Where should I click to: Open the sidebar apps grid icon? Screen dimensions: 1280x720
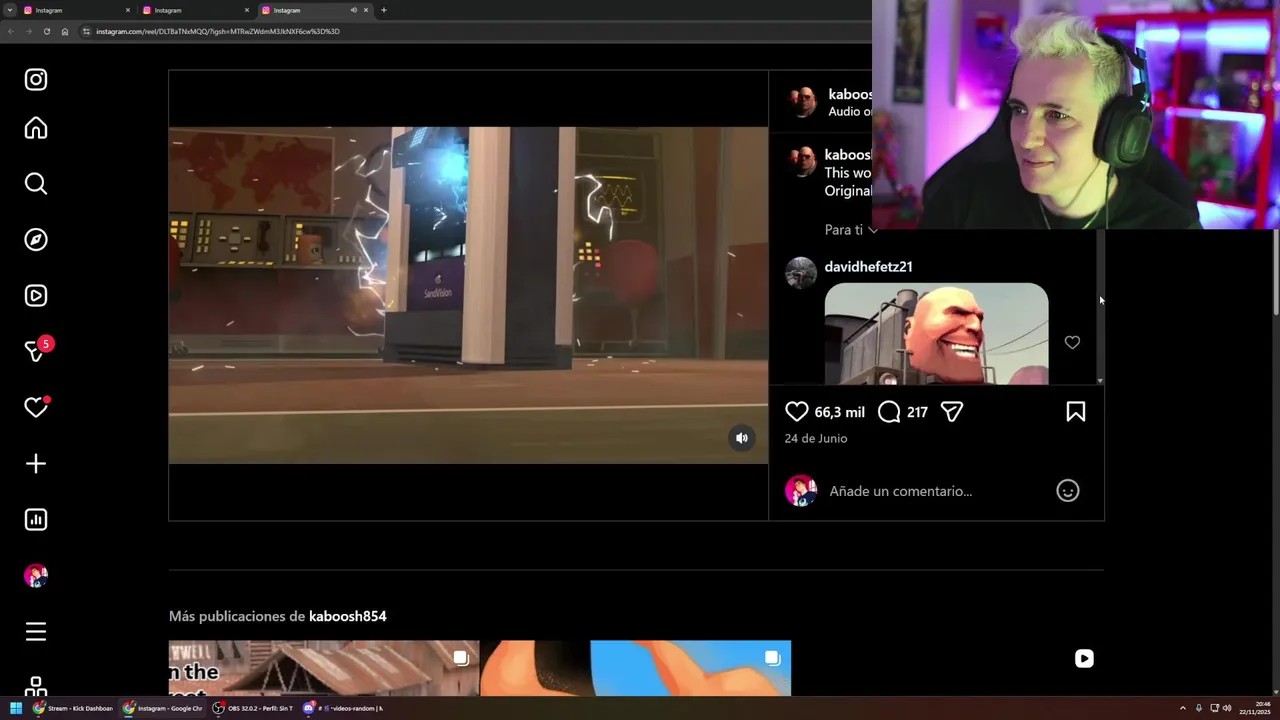[x=36, y=686]
